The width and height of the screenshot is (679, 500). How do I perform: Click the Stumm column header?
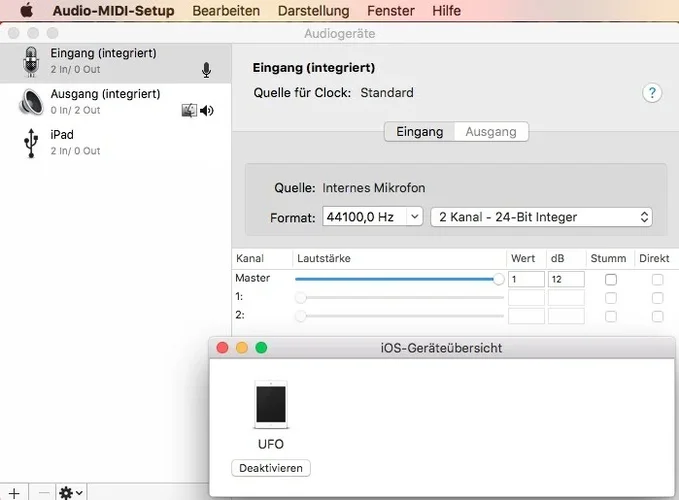point(608,258)
